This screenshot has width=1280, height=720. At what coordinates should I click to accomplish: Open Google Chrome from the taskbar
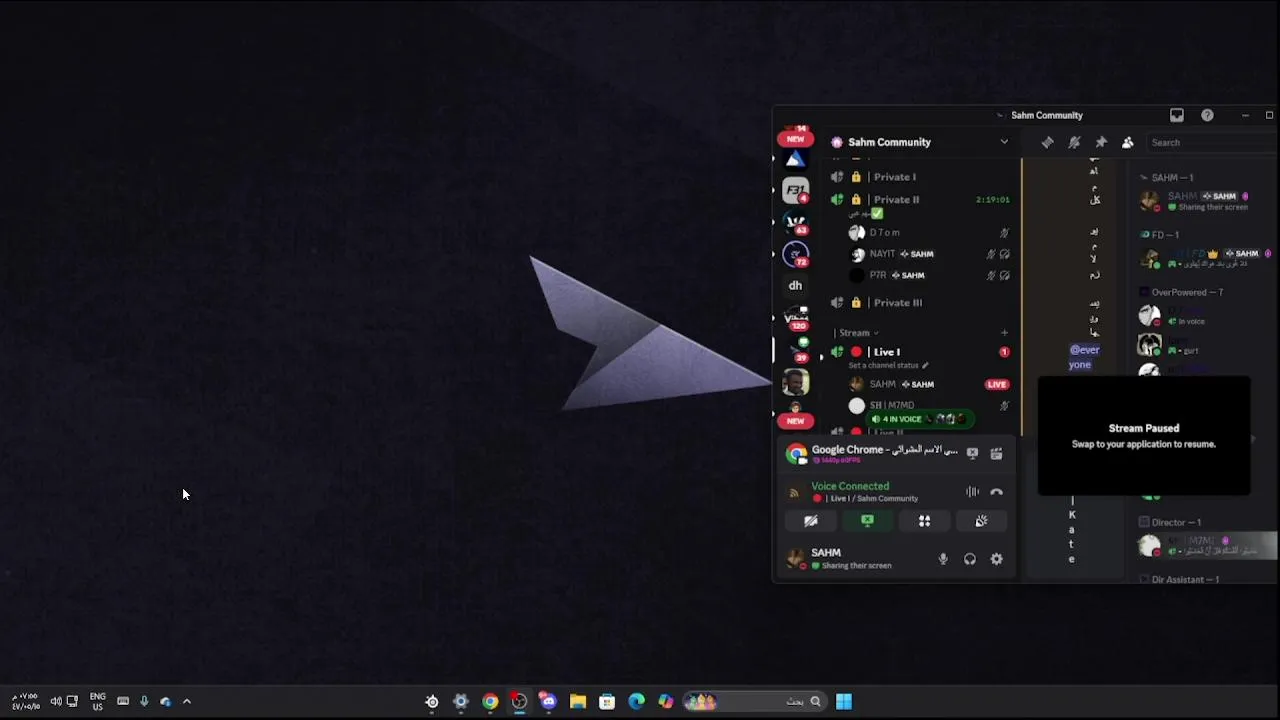pos(490,702)
